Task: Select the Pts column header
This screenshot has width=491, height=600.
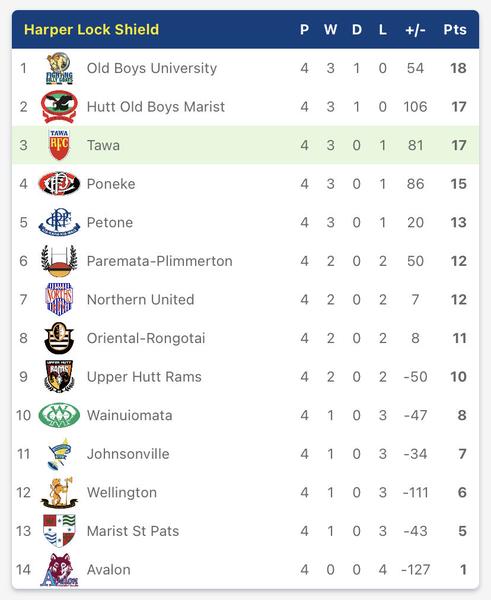Action: point(455,29)
